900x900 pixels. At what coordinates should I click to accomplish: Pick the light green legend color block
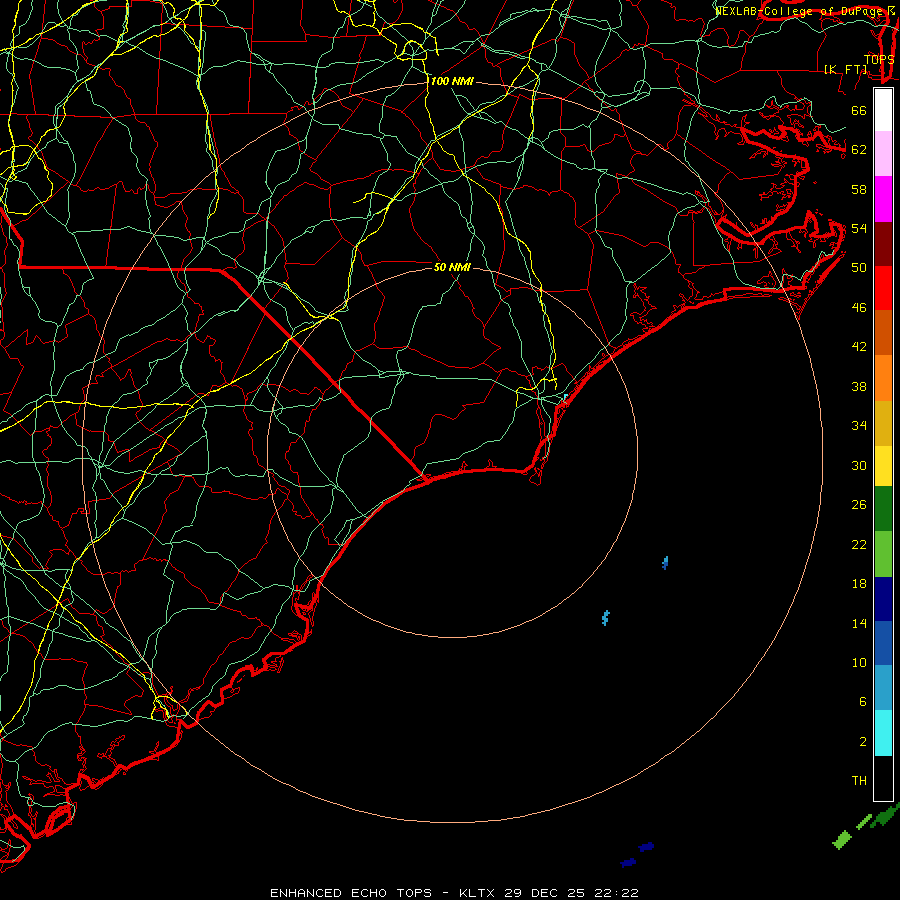tap(883, 554)
